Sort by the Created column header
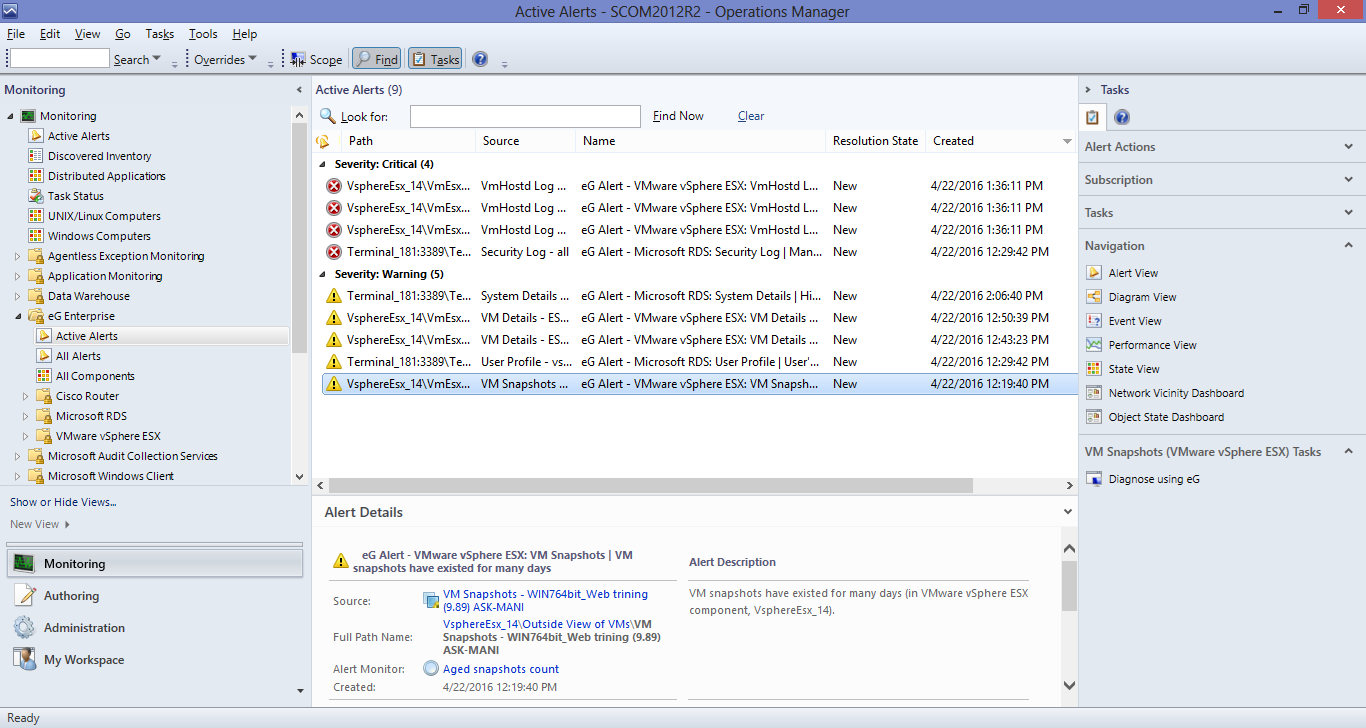The width and height of the screenshot is (1366, 728). (1000, 141)
